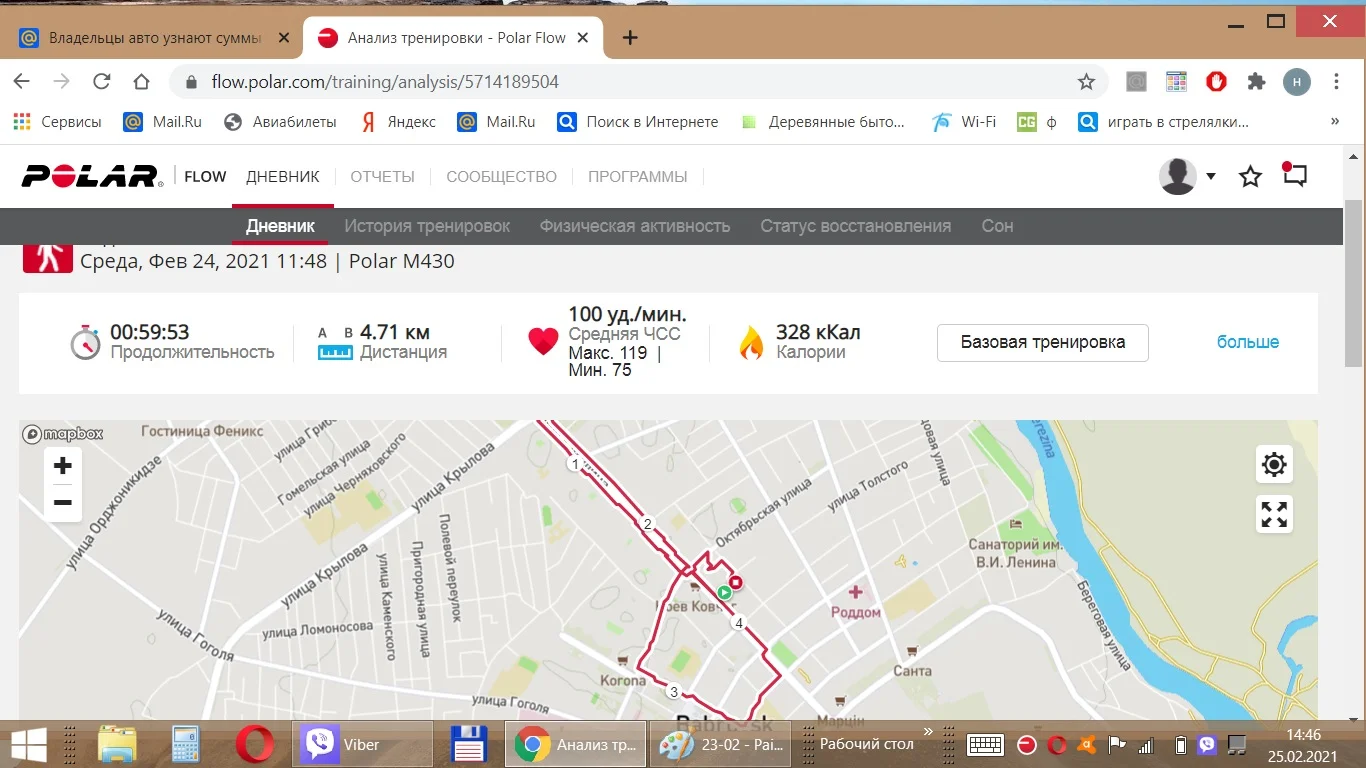Click the page vertical scrollbar
This screenshot has height=768, width=1366.
(x=1353, y=282)
